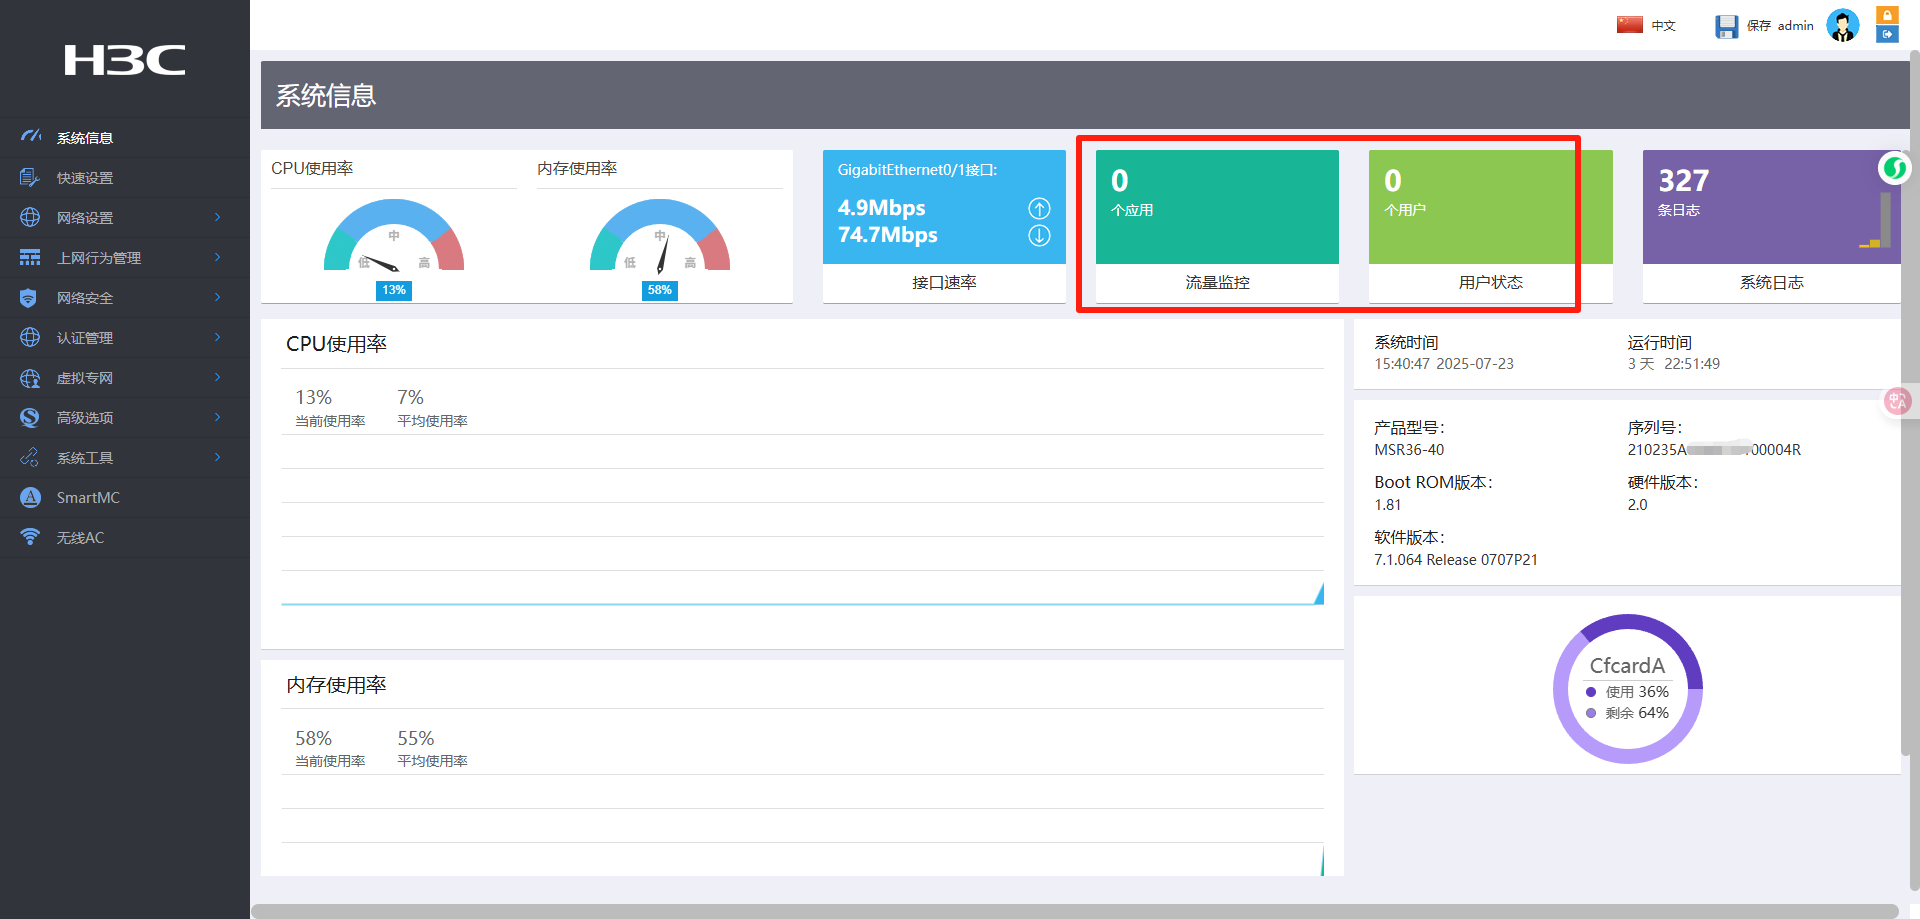
Task: Click the 认证管理 sidebar icon
Action: (30, 337)
